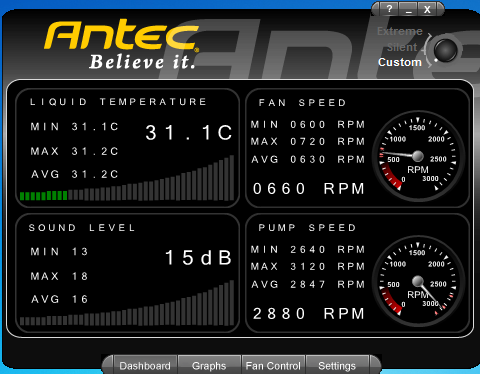Select the Extreme mode

click(x=400, y=31)
